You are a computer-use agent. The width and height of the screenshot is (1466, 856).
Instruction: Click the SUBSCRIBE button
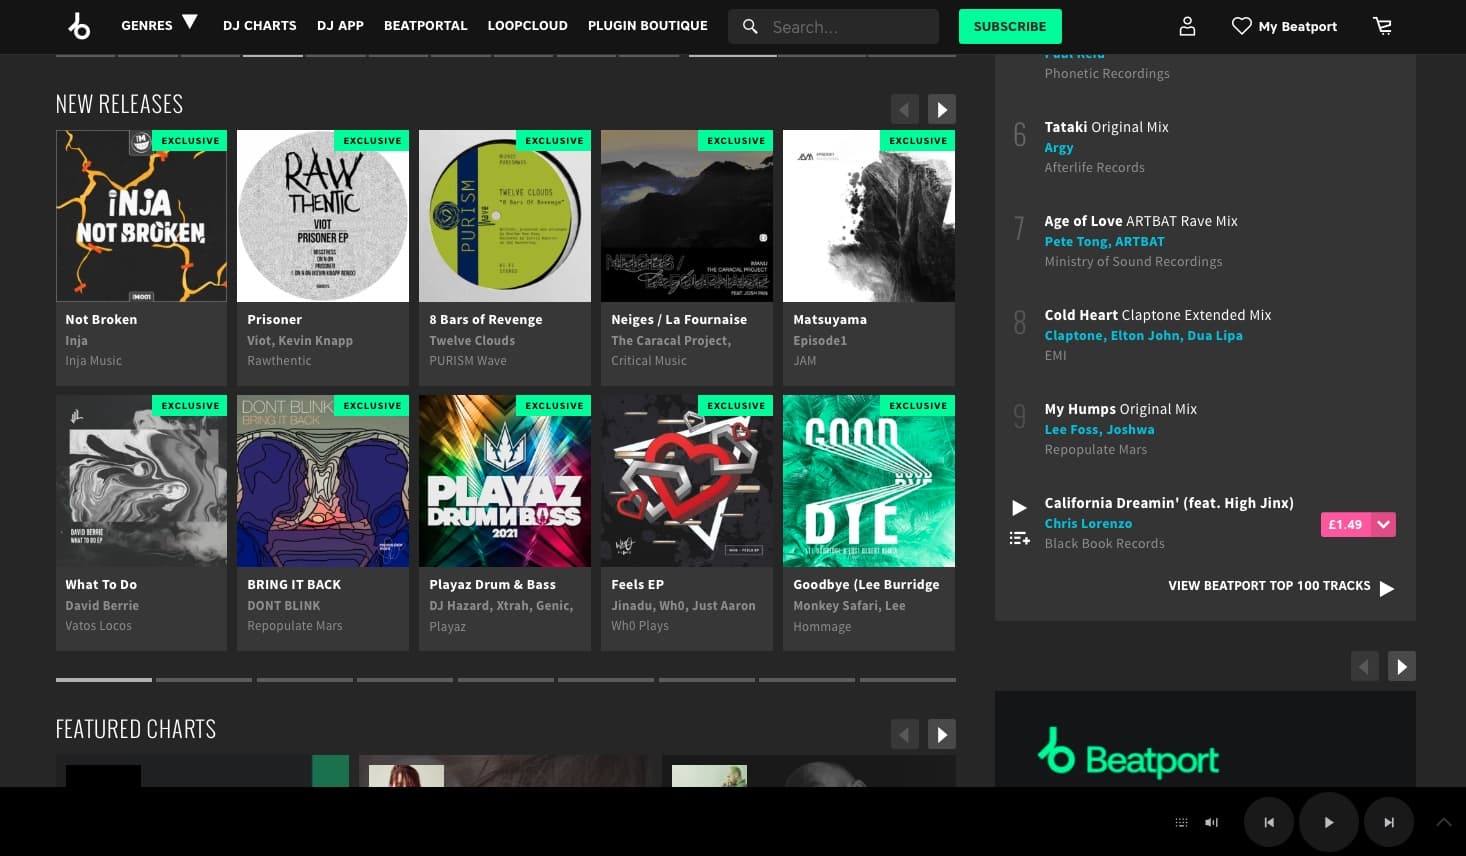pos(1010,26)
